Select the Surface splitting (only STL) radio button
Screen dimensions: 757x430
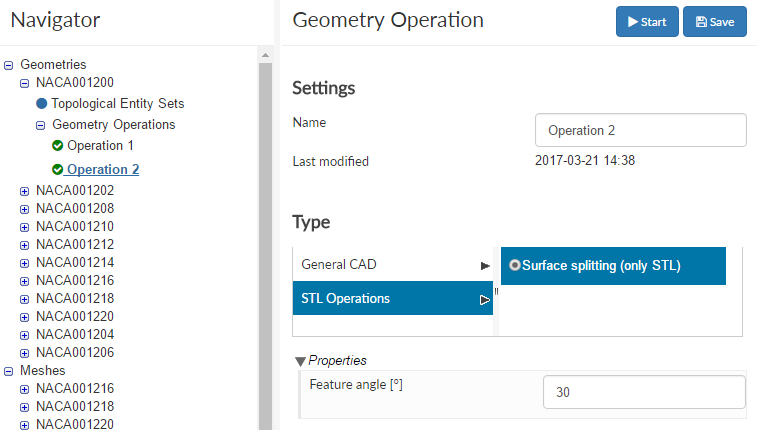pos(515,266)
